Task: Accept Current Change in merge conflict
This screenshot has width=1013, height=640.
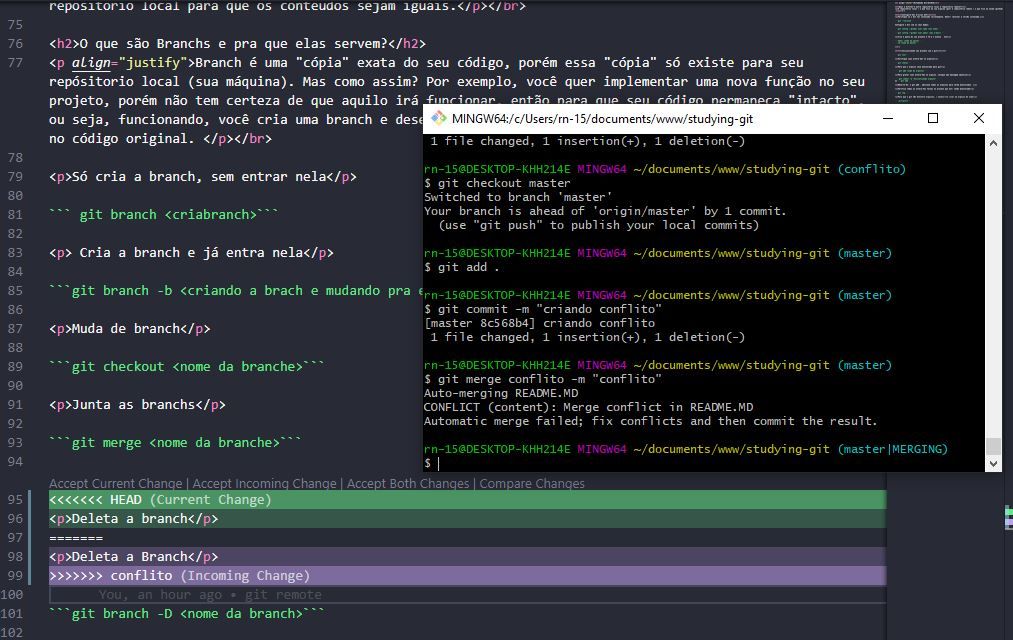Action: [x=116, y=484]
